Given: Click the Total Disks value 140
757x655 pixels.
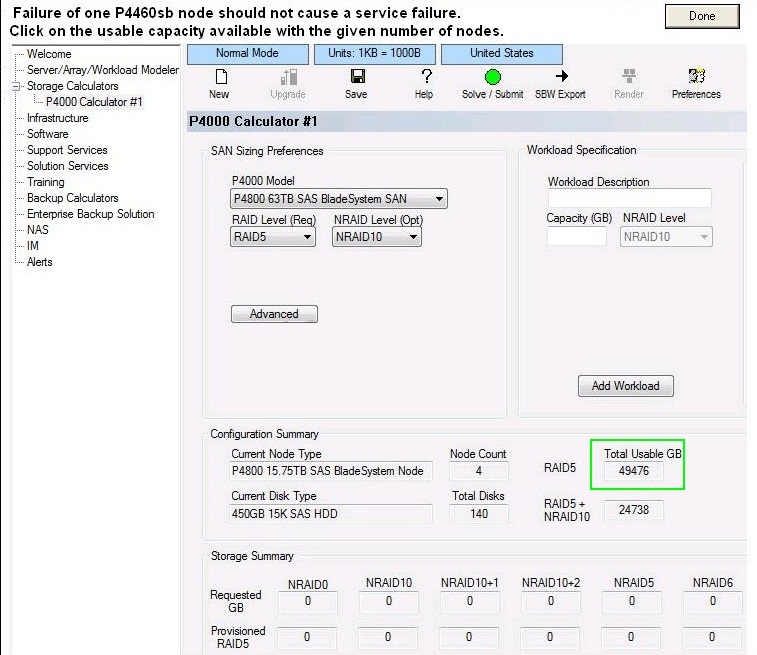Looking at the screenshot, I should tap(478, 514).
